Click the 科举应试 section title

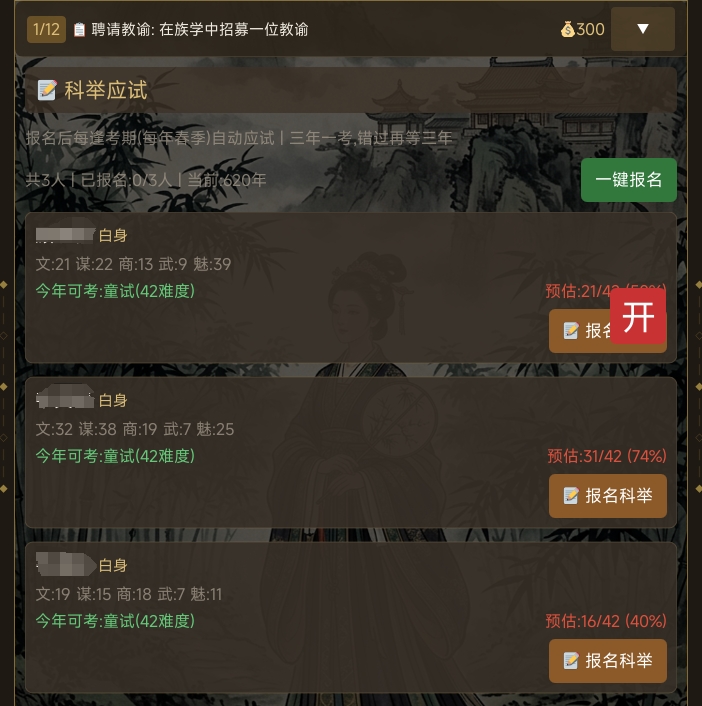point(106,90)
